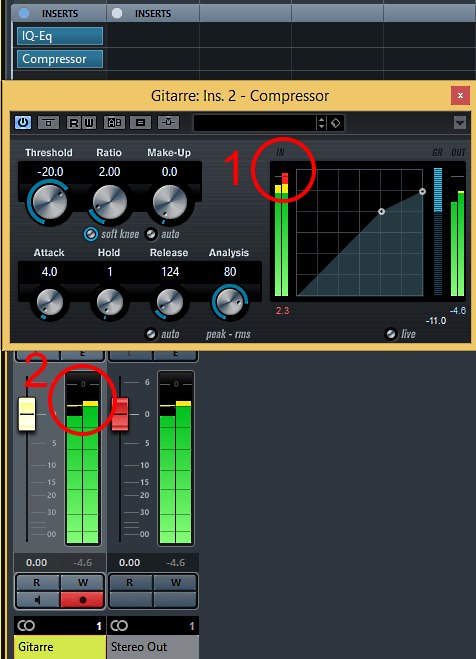
Task: Click the Stereo Out red fader handle
Action: click(x=120, y=414)
